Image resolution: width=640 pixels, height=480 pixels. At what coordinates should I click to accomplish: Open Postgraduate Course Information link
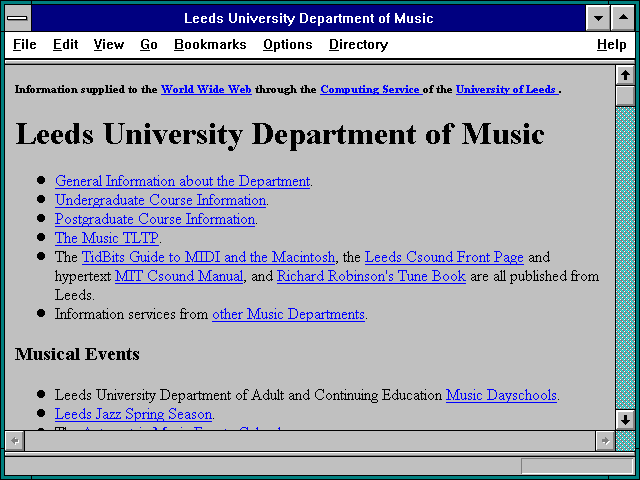[155, 219]
